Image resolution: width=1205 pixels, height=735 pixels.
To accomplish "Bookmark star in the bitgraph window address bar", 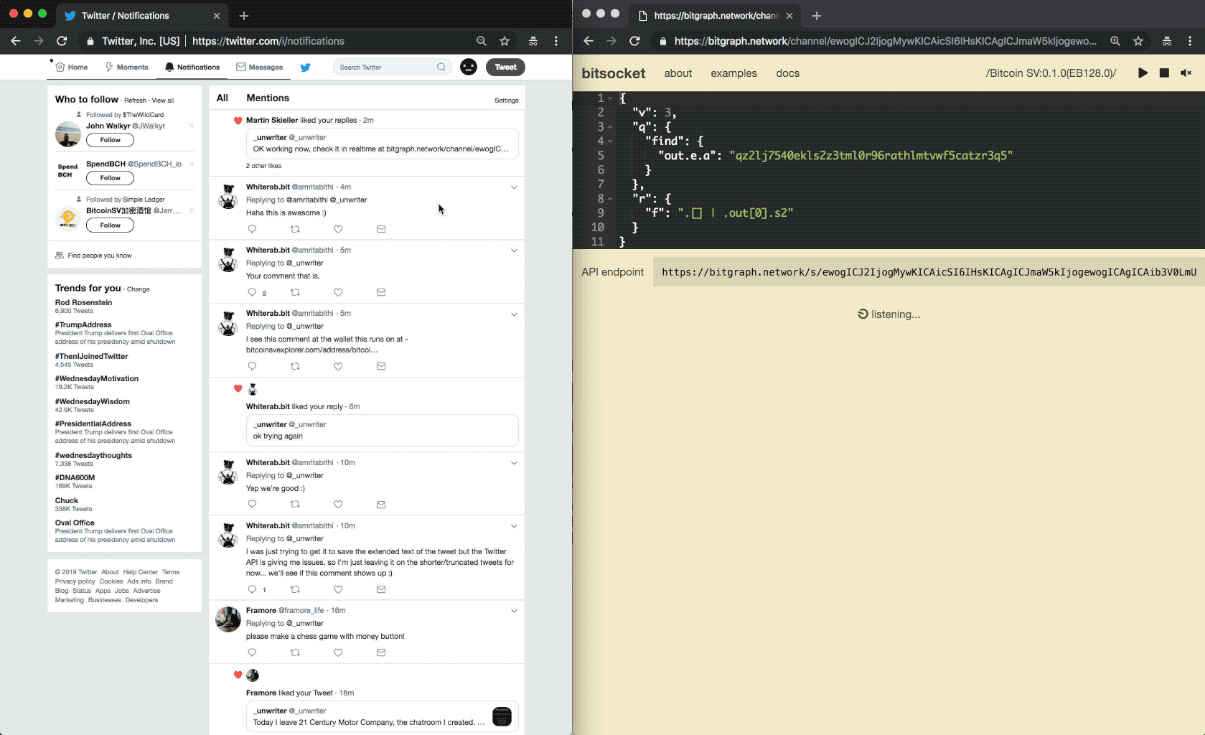I will 1138,41.
